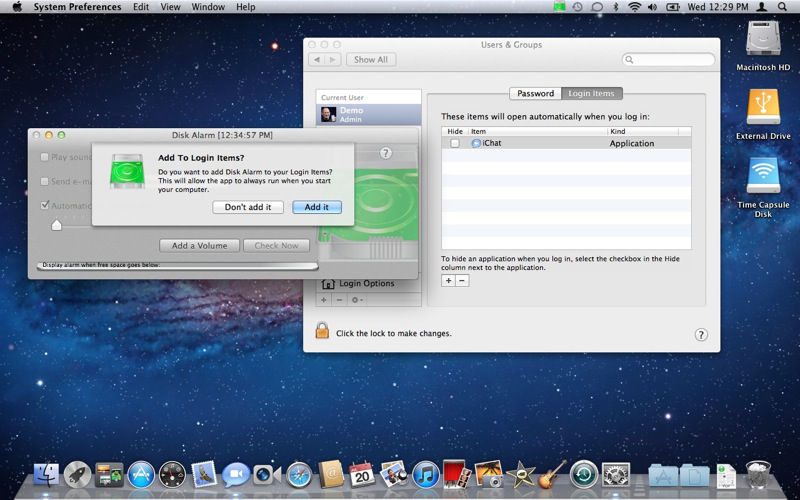This screenshot has height=500, width=800.
Task: Open the Apple menu
Action: 17,7
